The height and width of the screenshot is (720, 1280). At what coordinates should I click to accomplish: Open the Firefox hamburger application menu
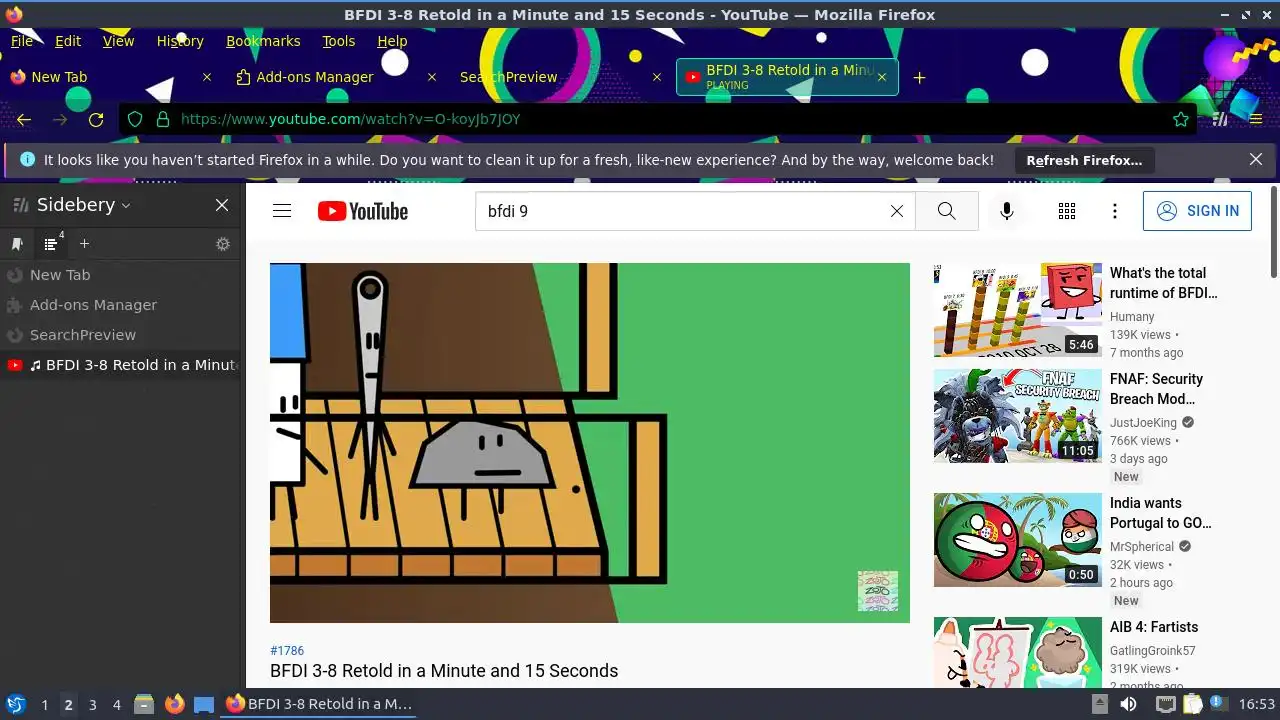(x=1256, y=119)
